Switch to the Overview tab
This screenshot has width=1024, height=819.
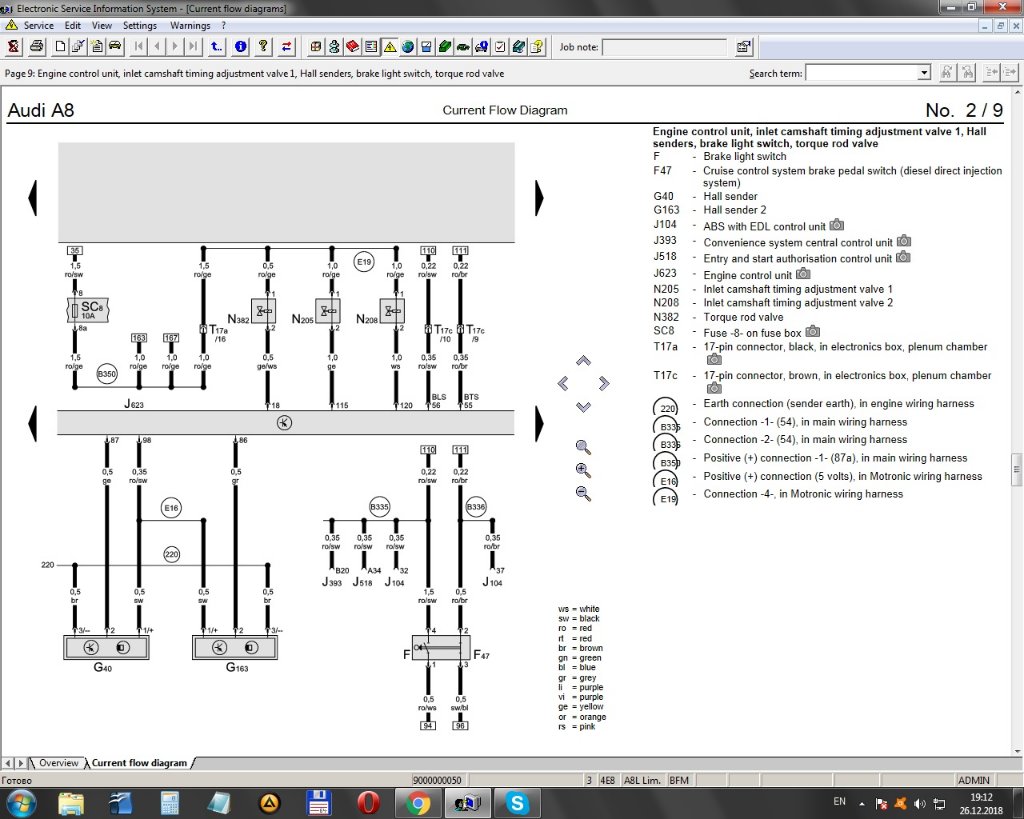coord(58,763)
